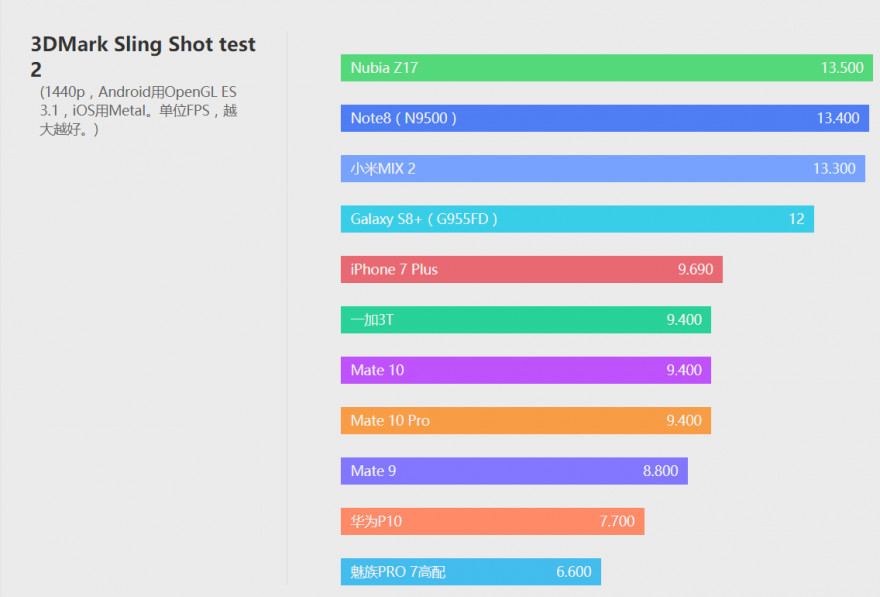Select the Note8 (N9500) bar label
This screenshot has height=597, width=880.
pyautogui.click(x=404, y=118)
